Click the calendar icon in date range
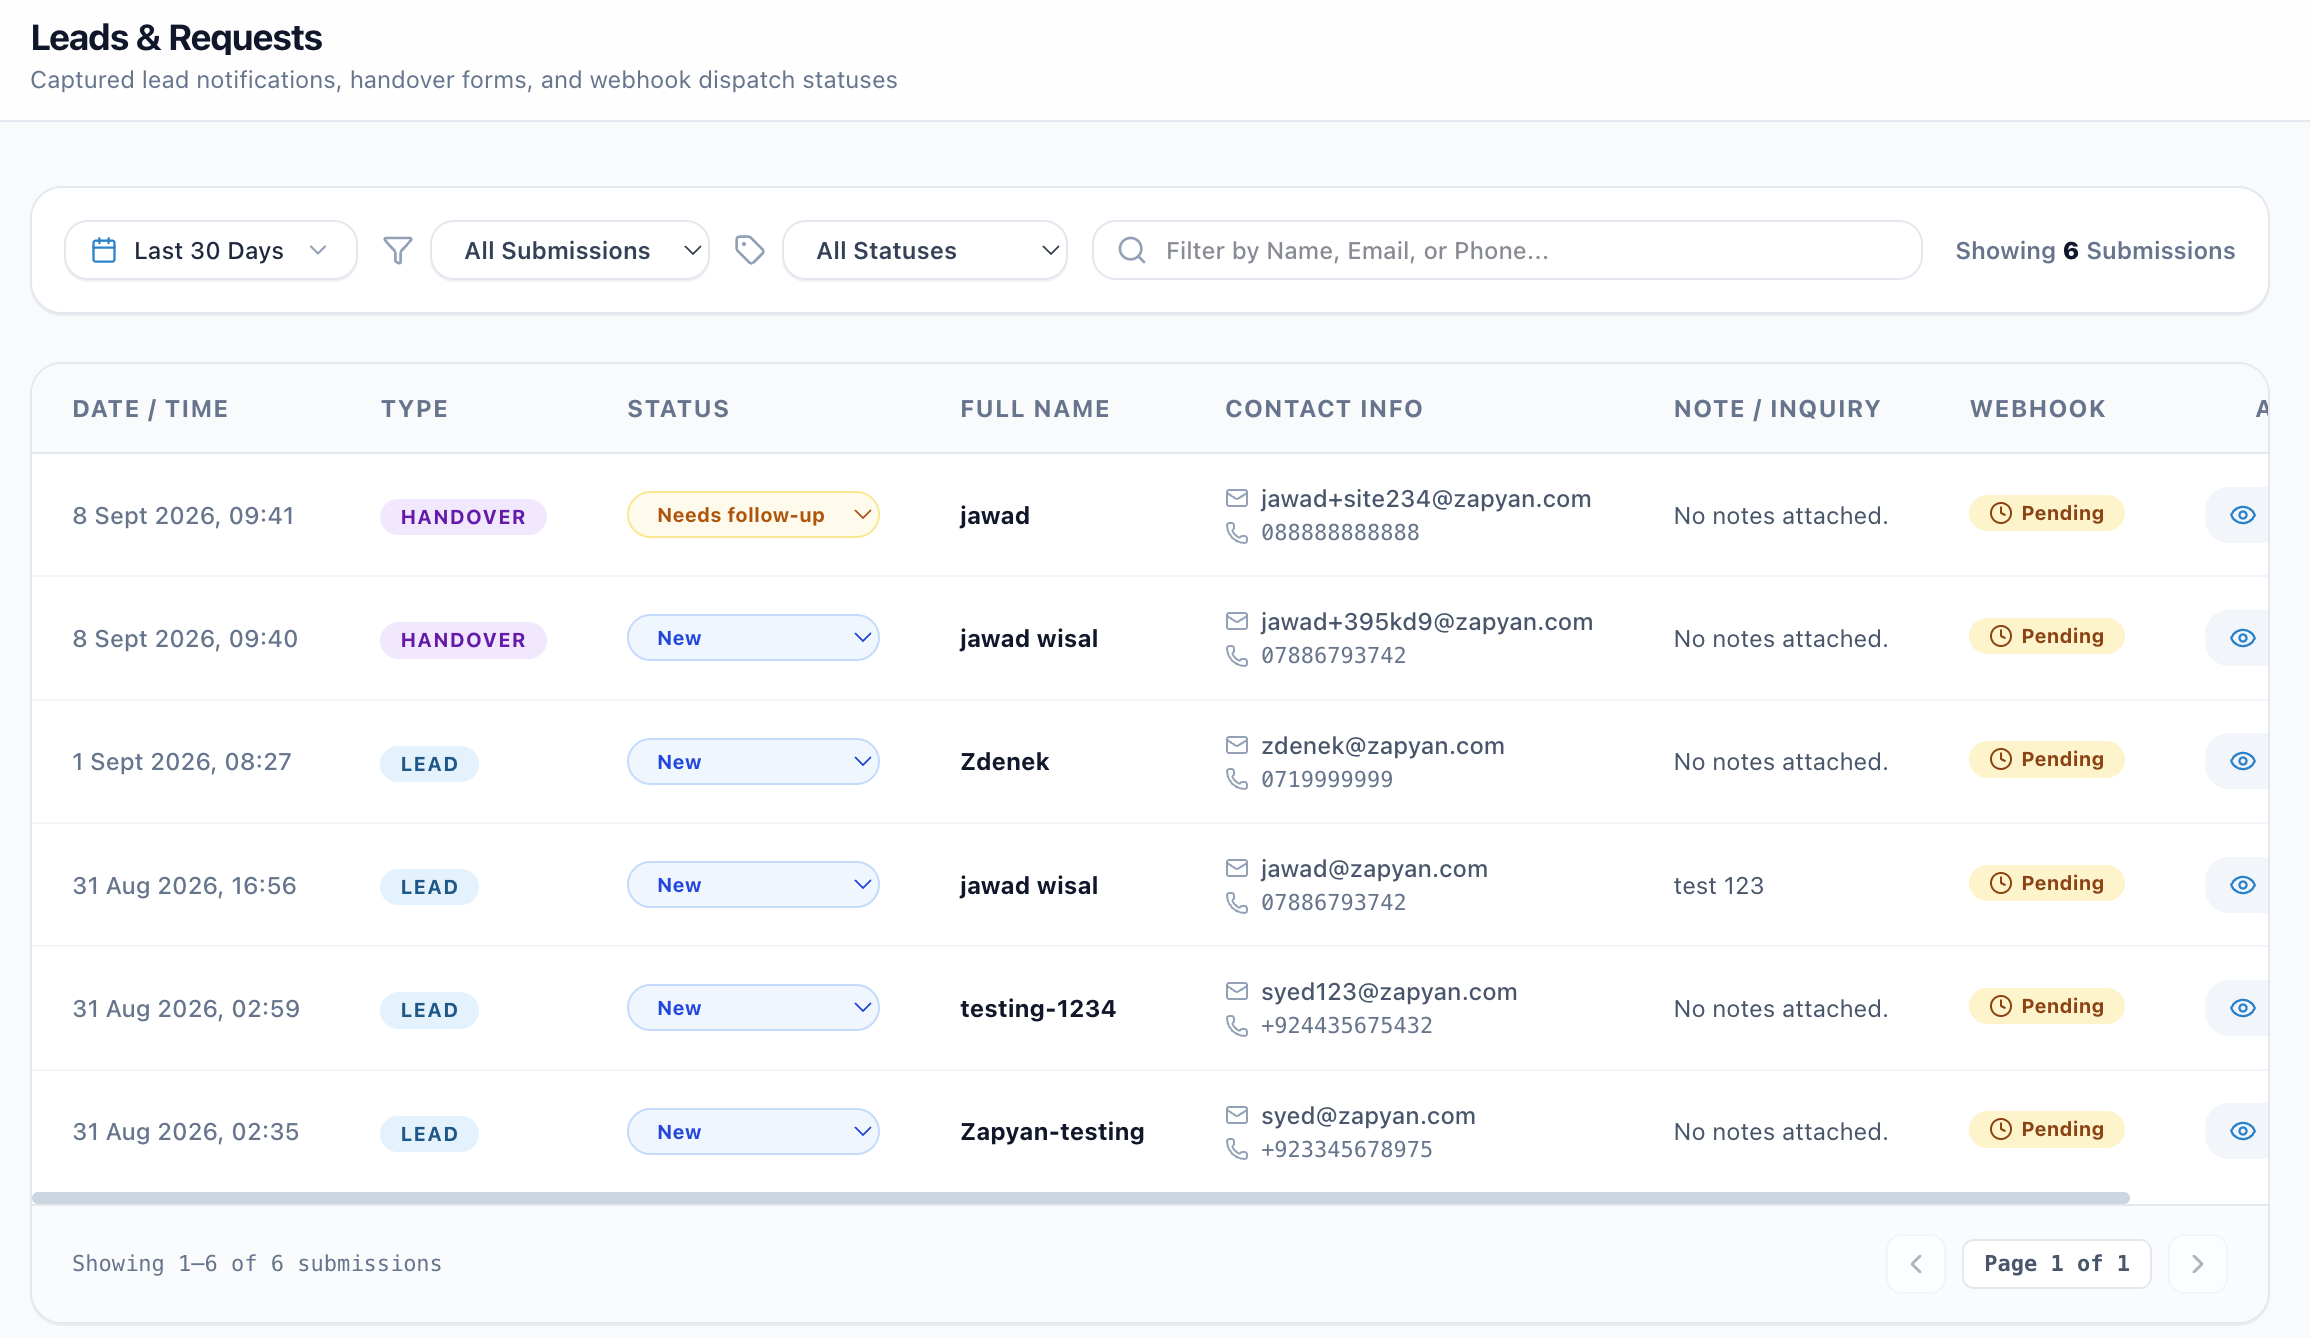This screenshot has height=1338, width=2310. tap(104, 250)
